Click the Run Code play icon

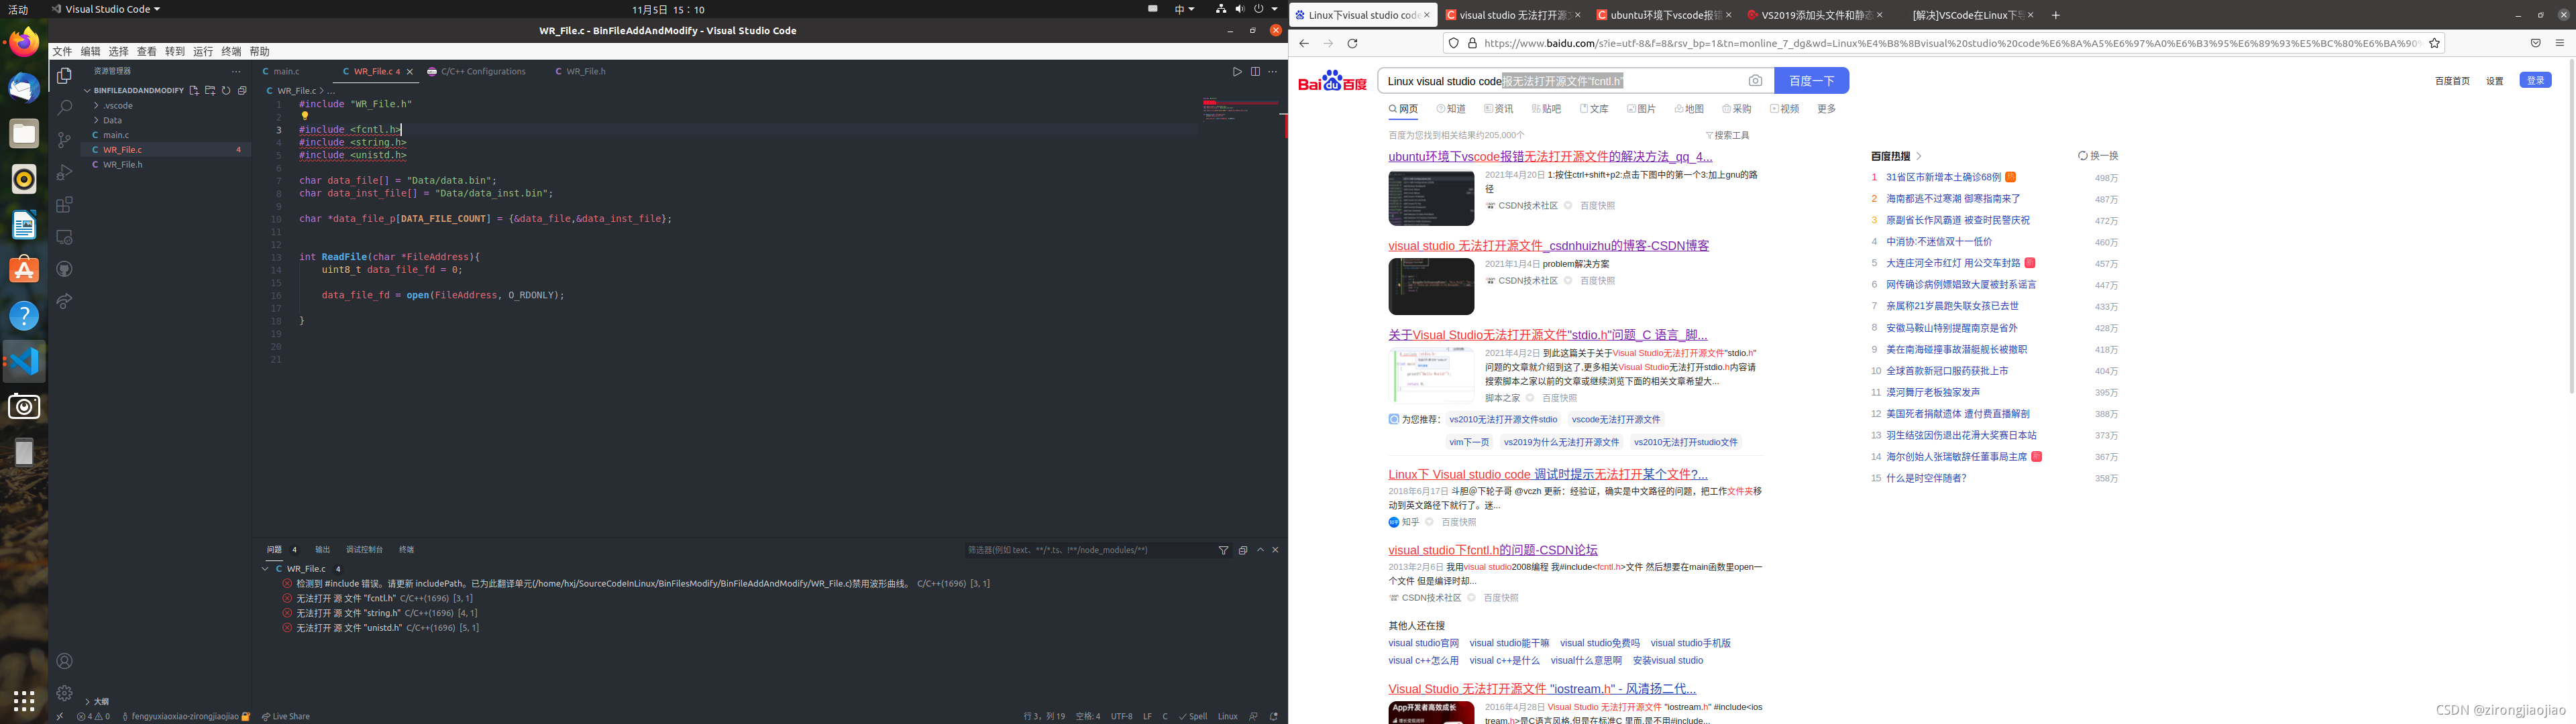[x=1237, y=72]
